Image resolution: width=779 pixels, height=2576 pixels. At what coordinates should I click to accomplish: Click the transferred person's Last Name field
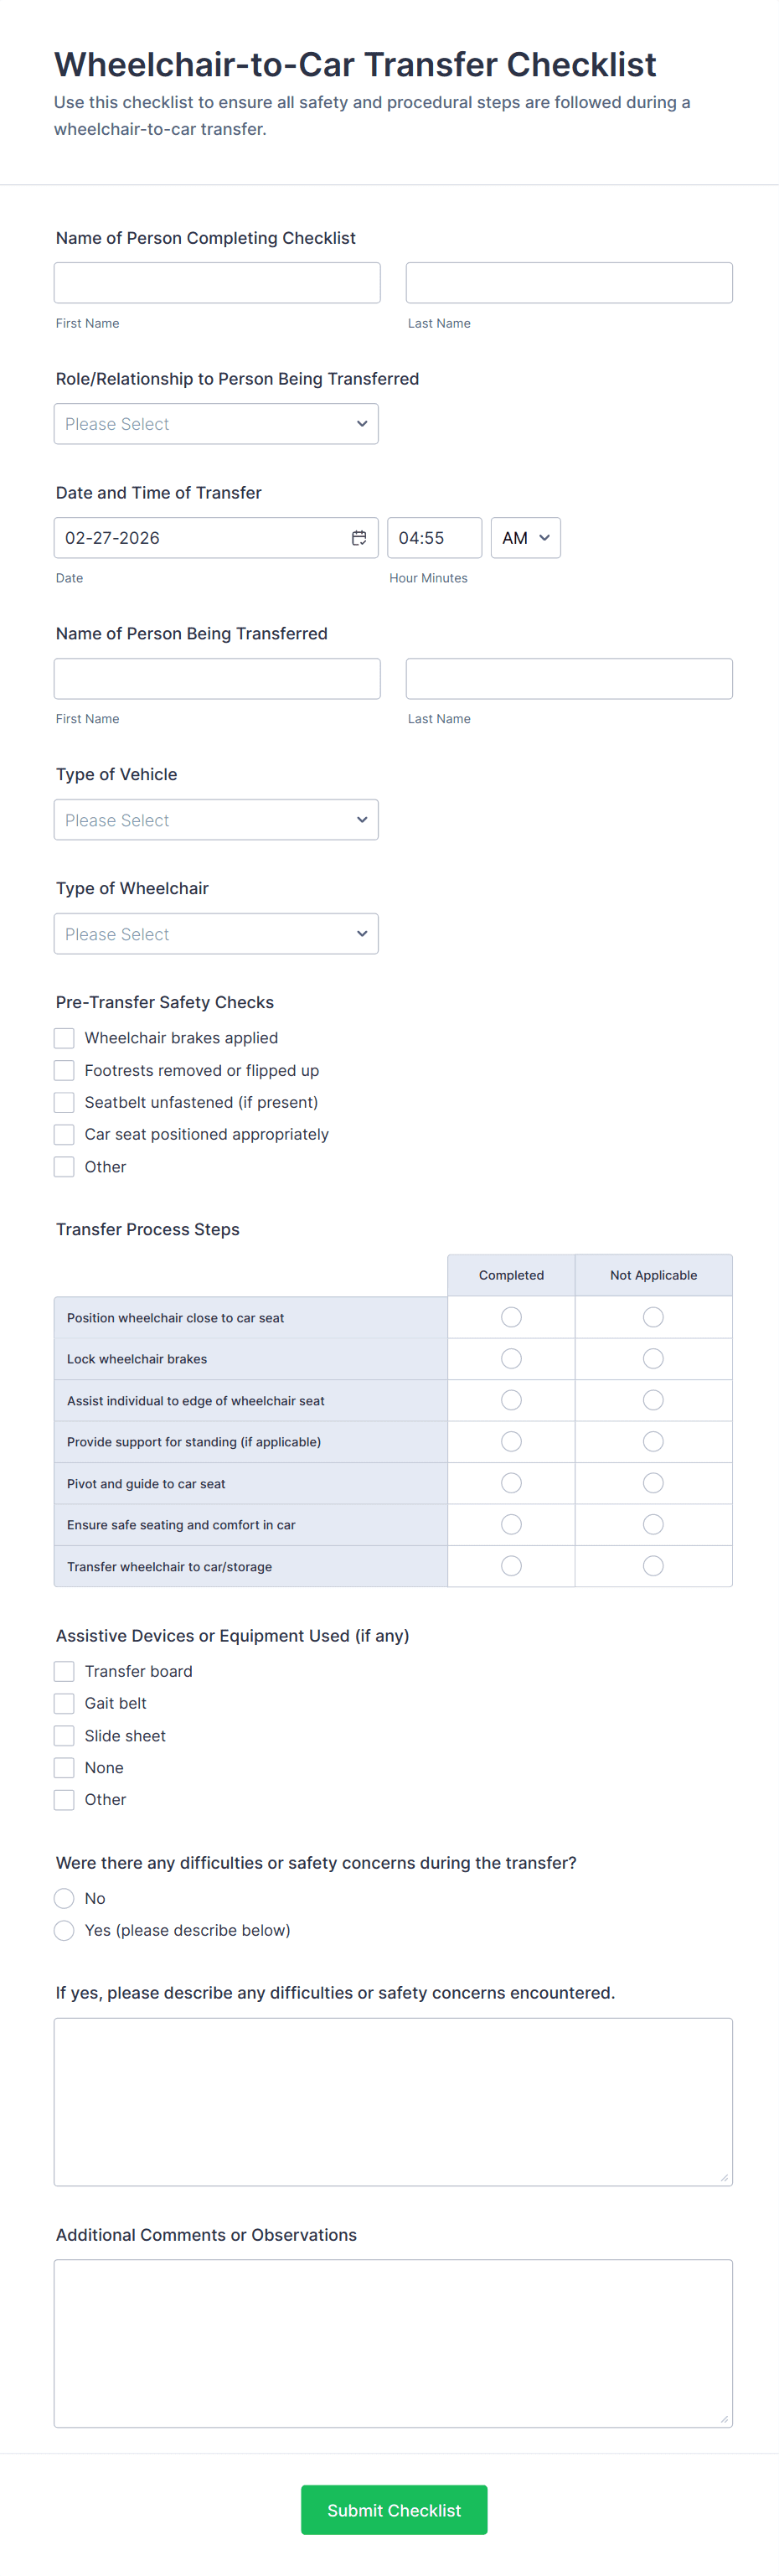click(569, 679)
